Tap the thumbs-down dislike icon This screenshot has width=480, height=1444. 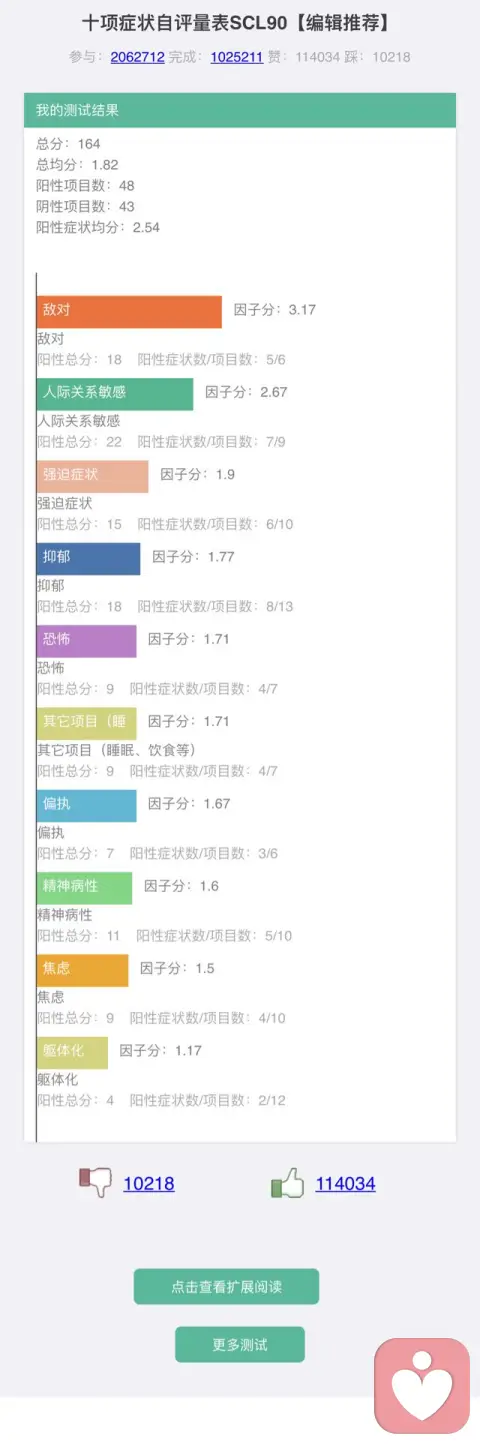pyautogui.click(x=95, y=1183)
